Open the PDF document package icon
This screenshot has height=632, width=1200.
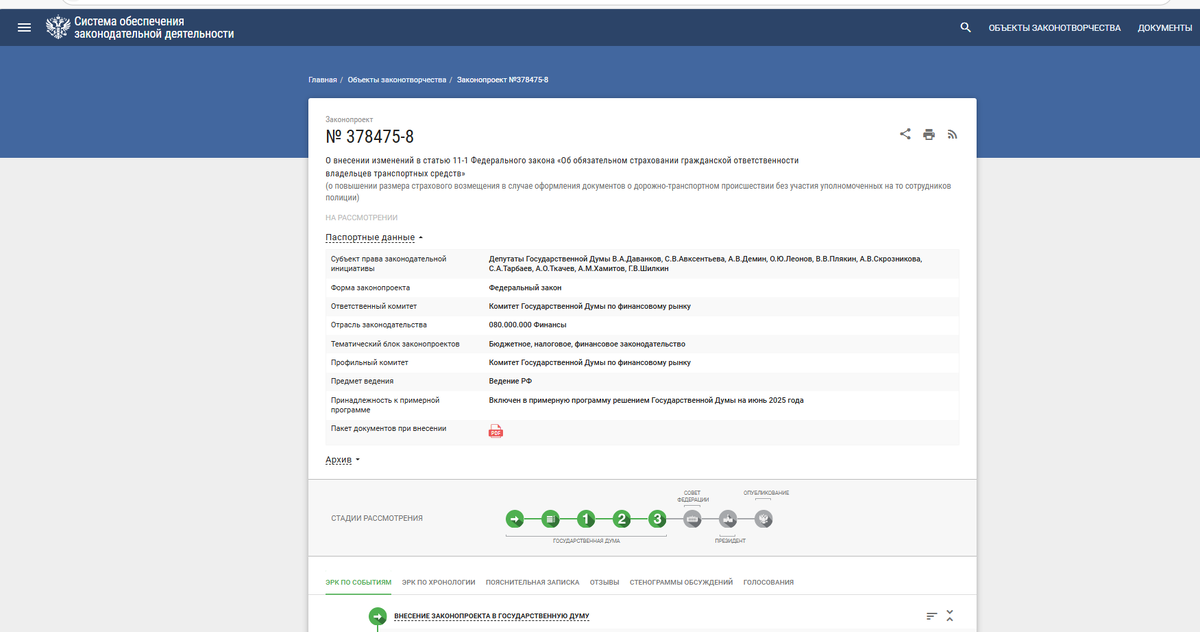(496, 431)
